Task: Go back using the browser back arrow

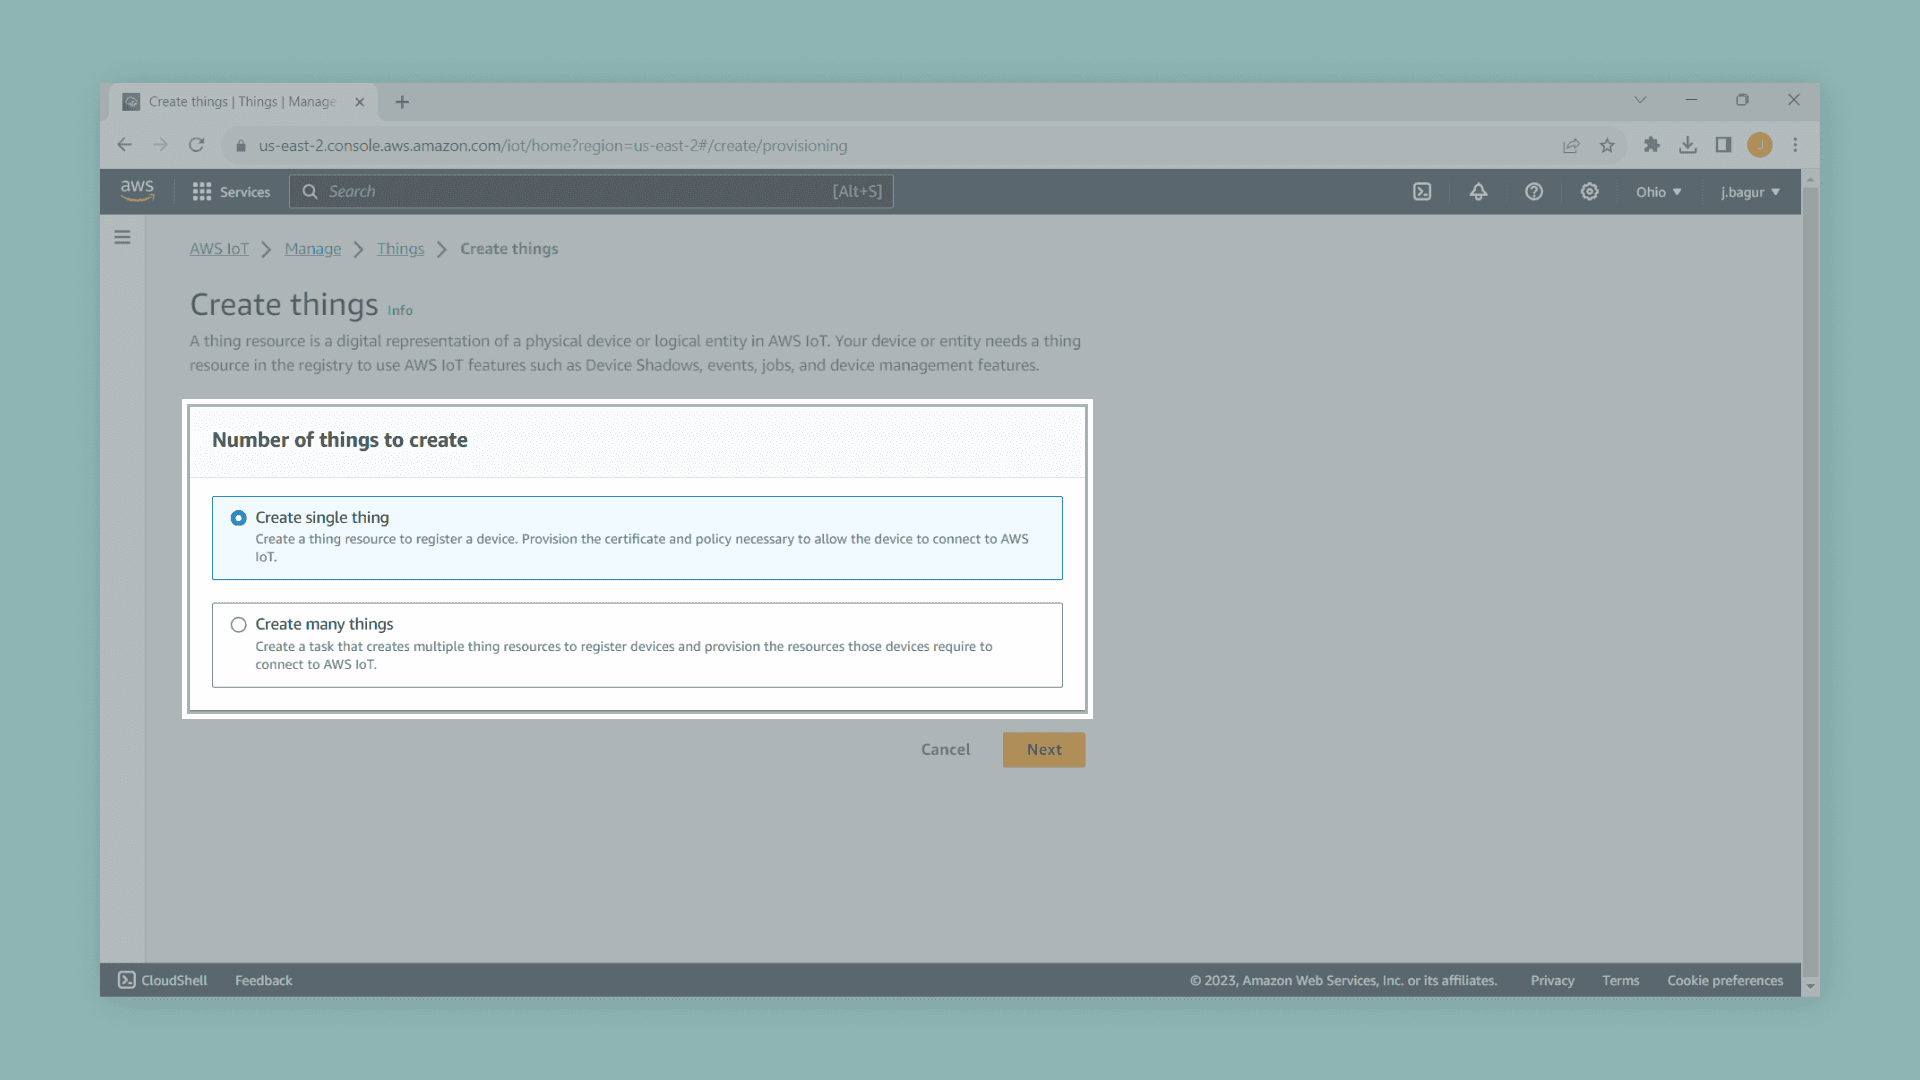Action: tap(124, 145)
